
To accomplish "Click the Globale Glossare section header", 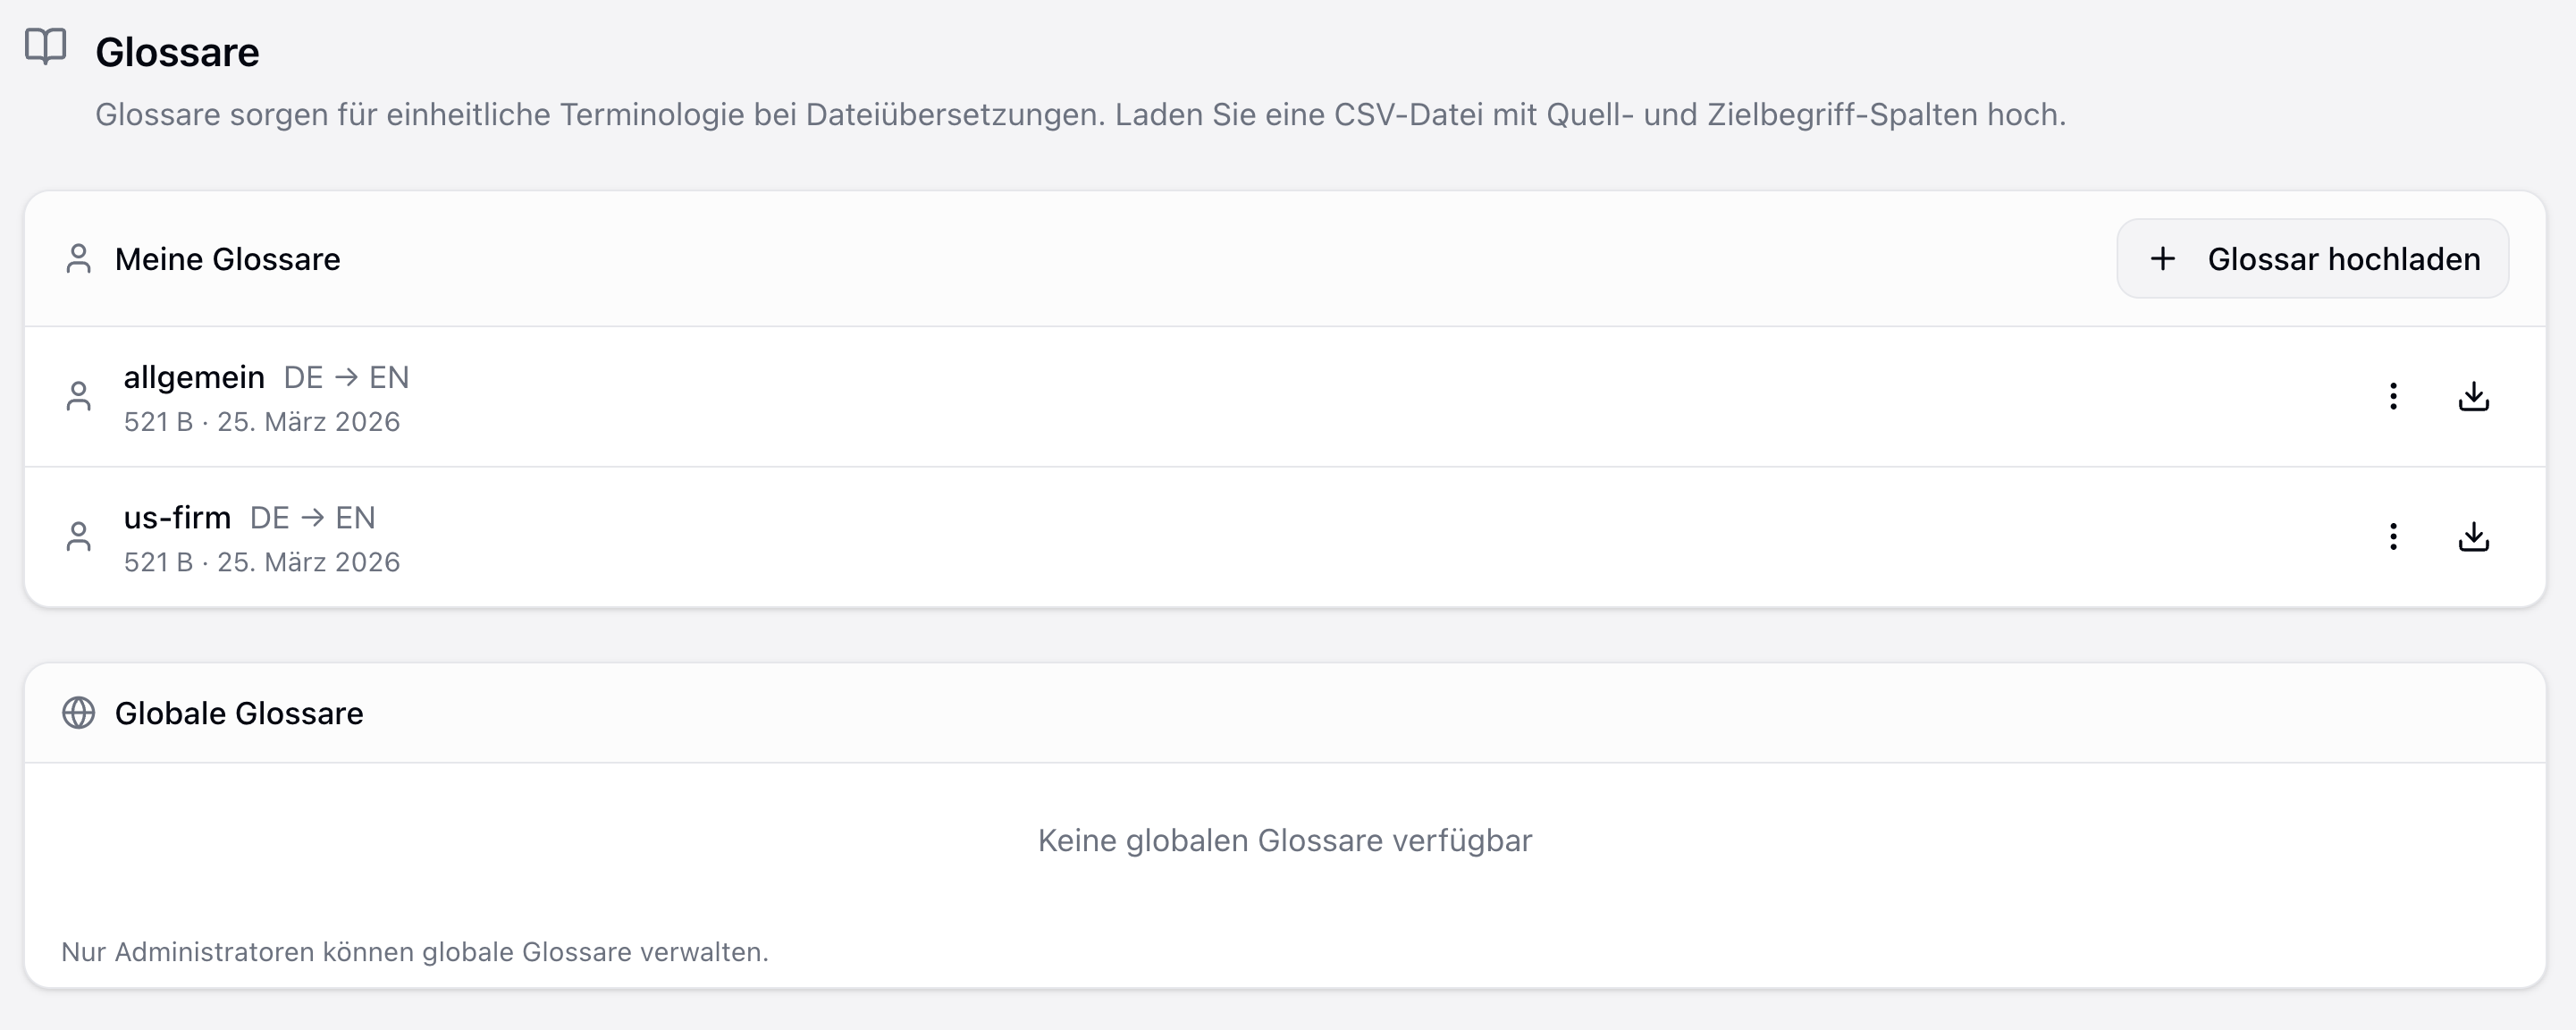I will (240, 712).
